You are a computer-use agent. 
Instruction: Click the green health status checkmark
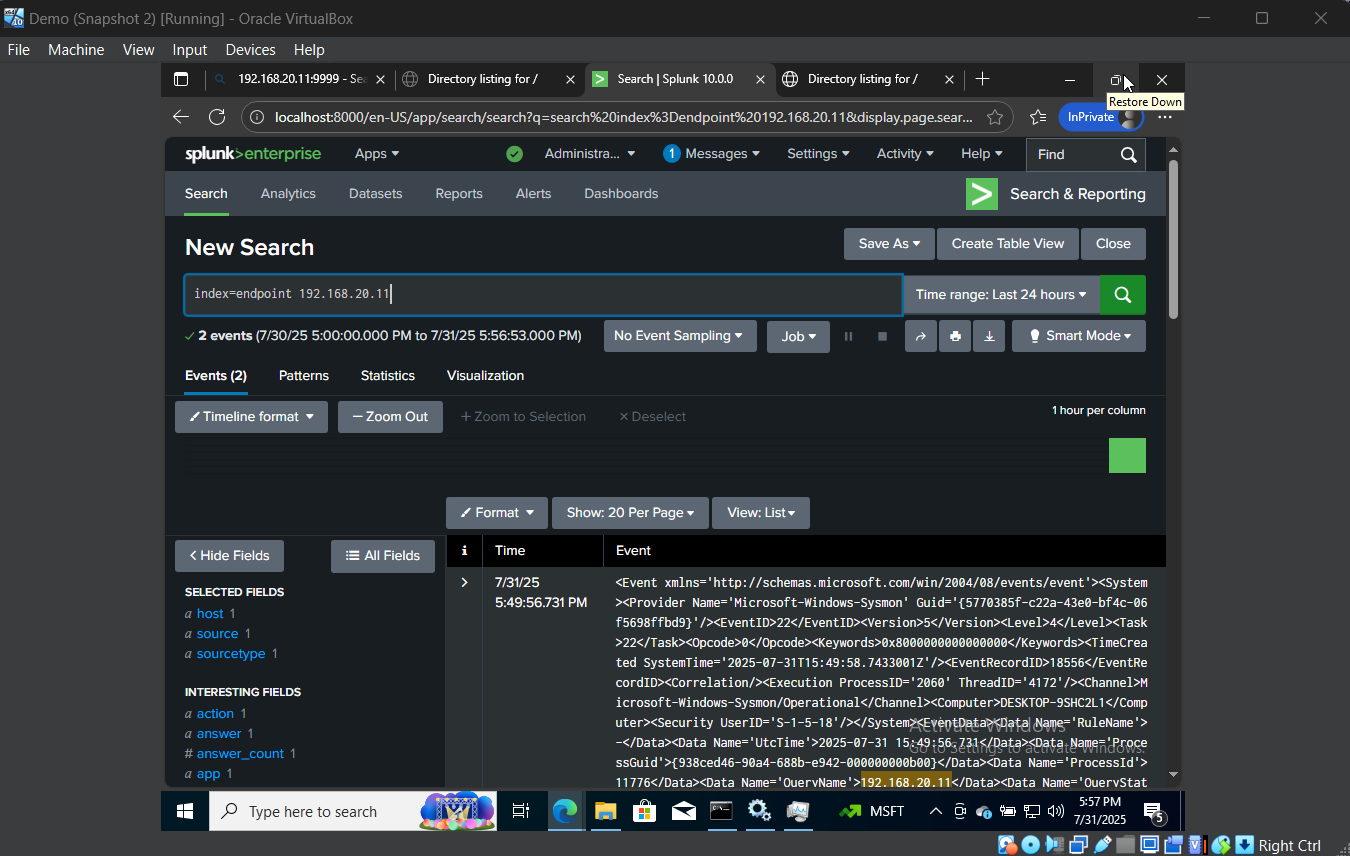514,154
